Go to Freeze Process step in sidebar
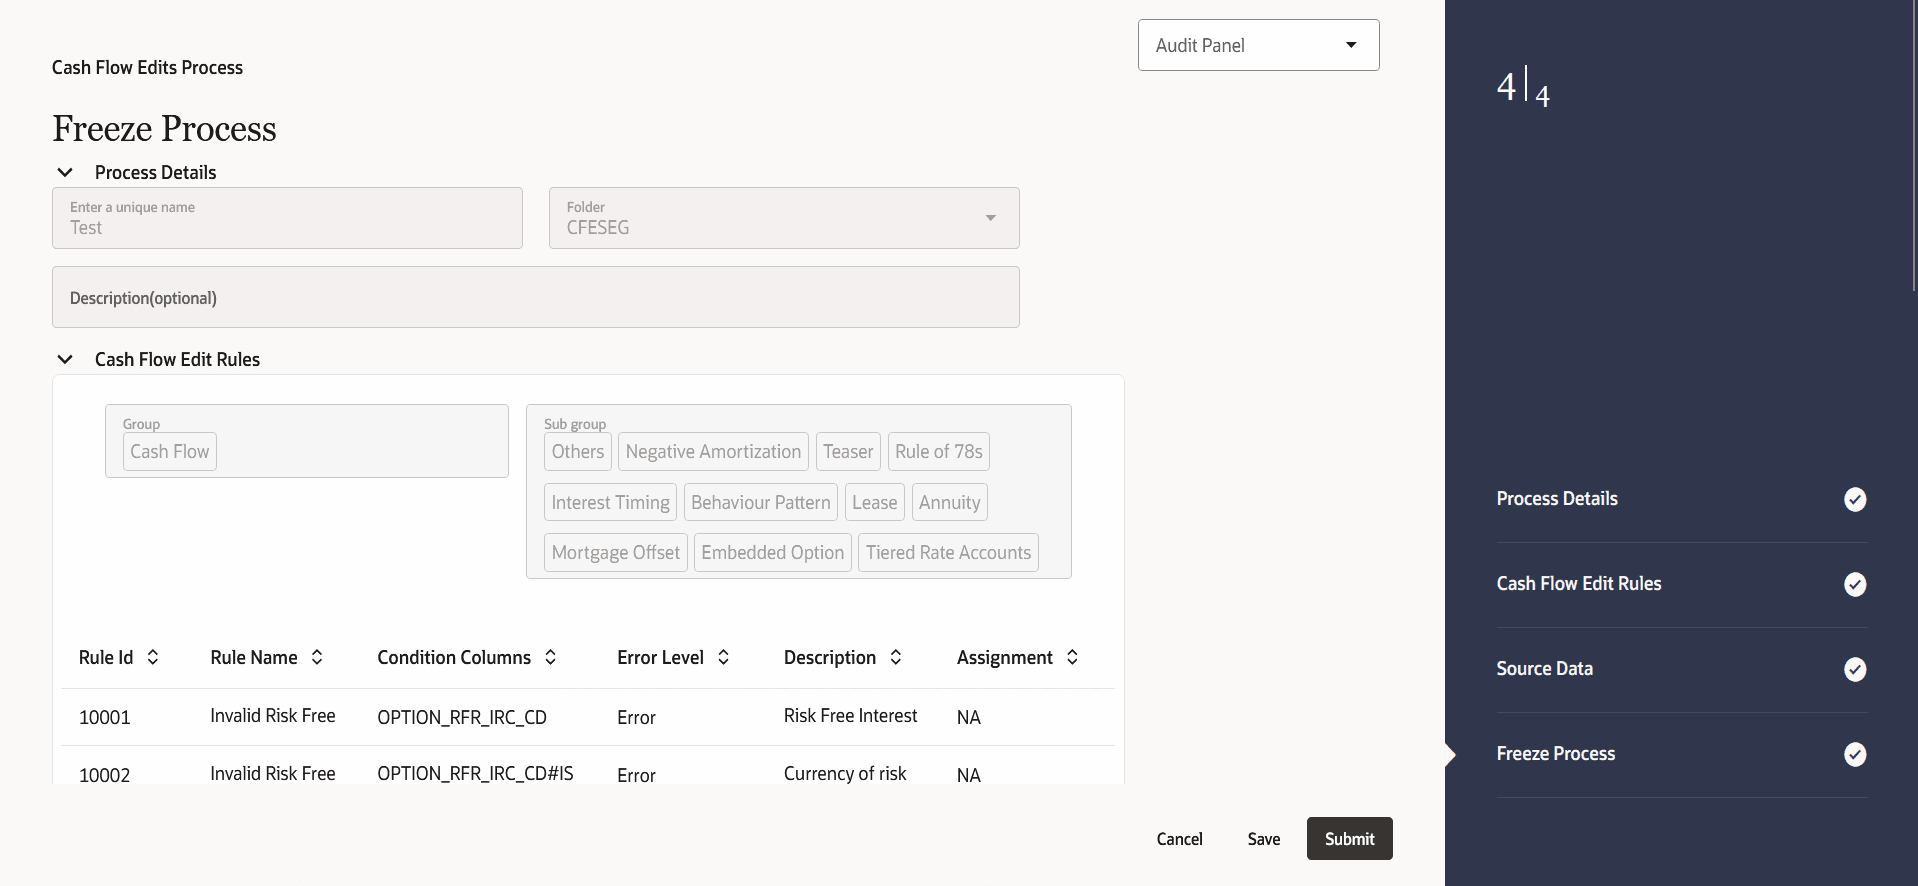 point(1556,754)
